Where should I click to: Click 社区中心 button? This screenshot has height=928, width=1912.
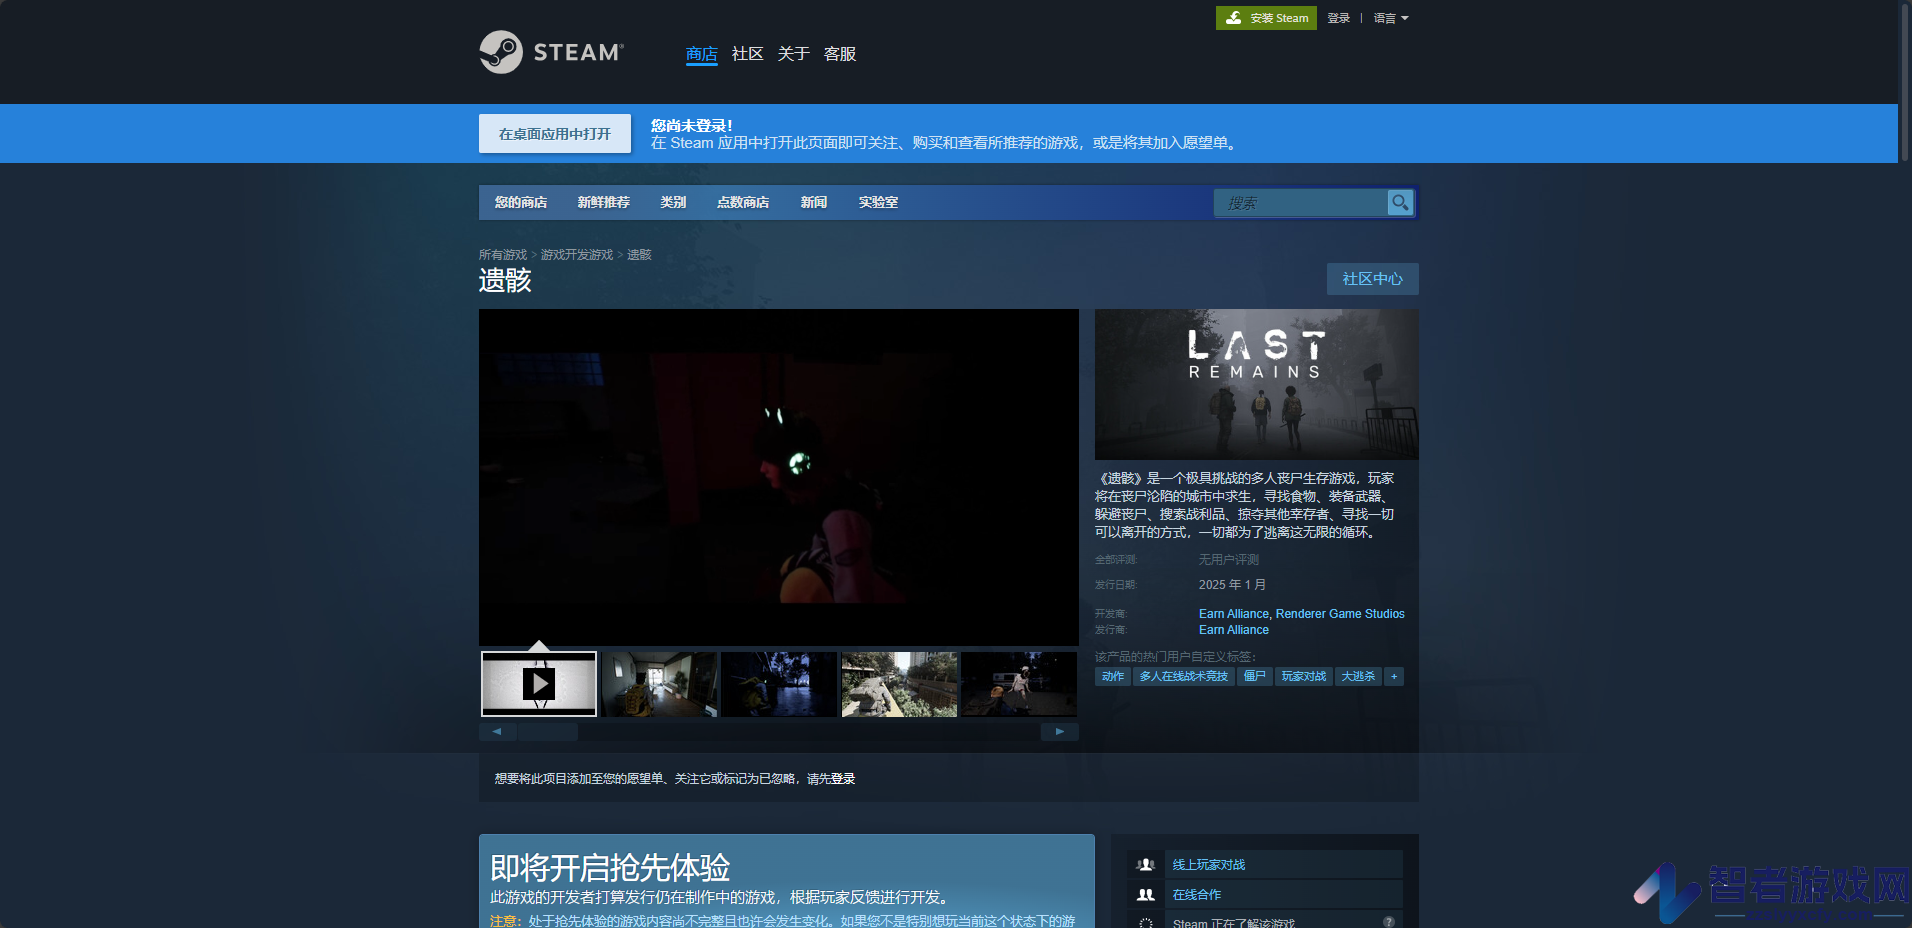[x=1373, y=279]
